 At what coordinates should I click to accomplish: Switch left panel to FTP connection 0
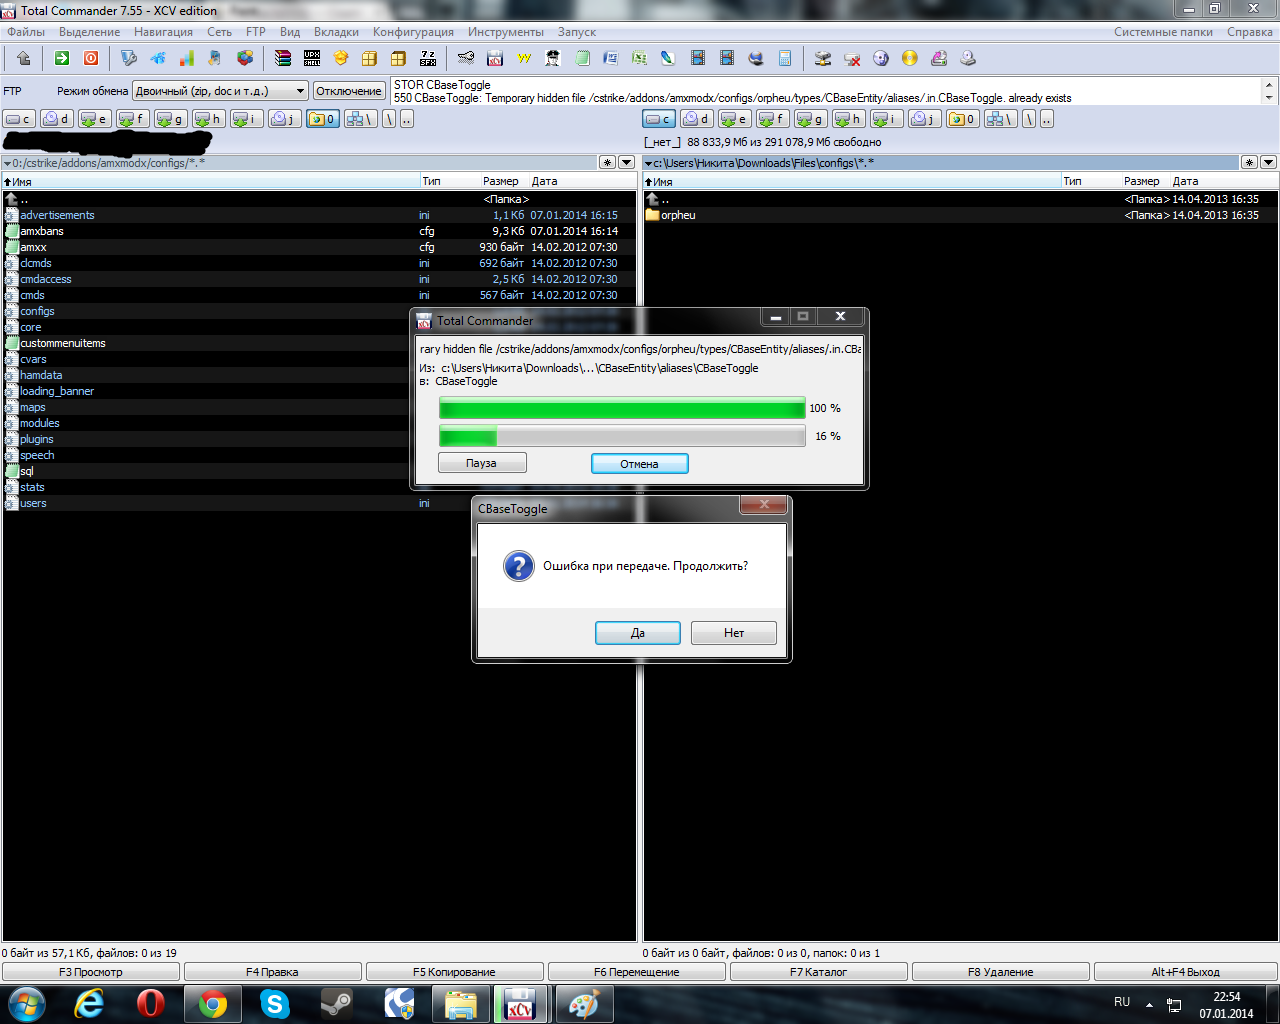click(323, 119)
